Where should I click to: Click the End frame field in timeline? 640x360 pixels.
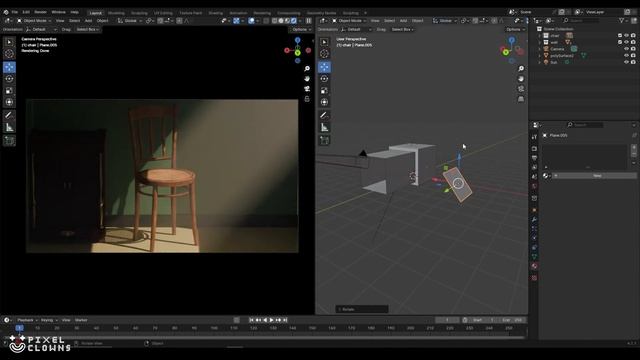512,320
